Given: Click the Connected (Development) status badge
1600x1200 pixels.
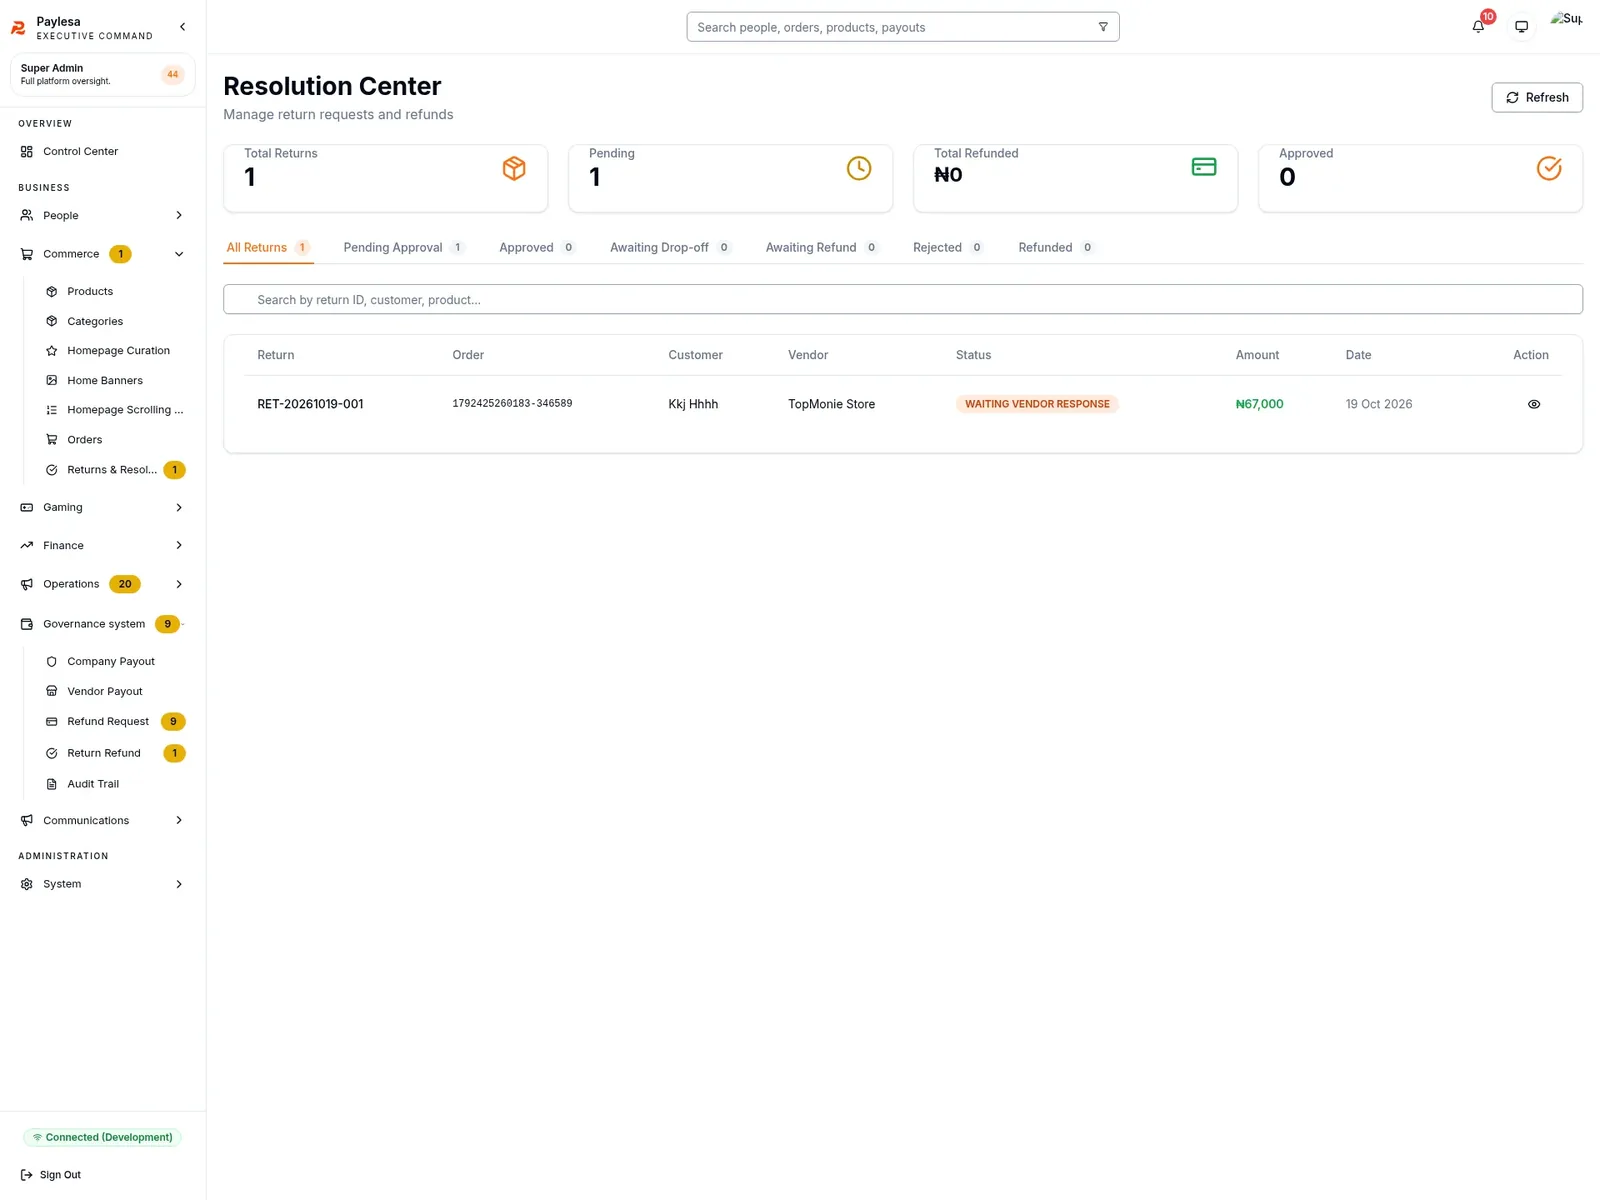Looking at the screenshot, I should (x=102, y=1138).
